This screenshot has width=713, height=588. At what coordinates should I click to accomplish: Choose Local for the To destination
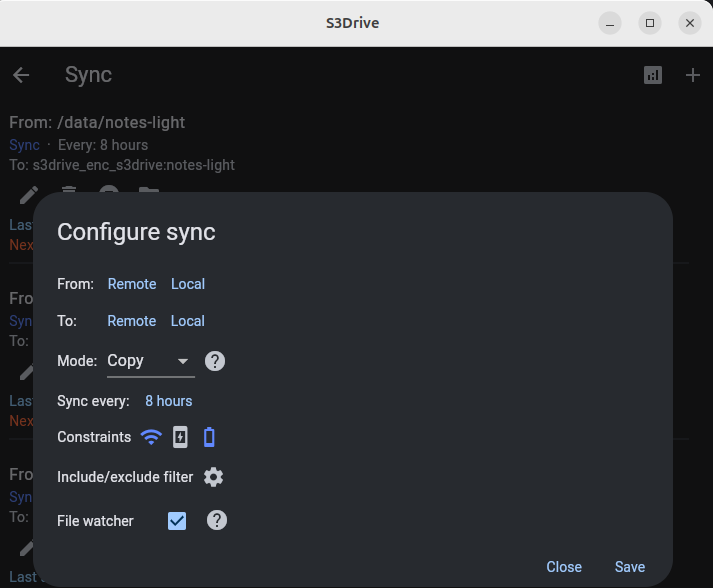point(188,321)
